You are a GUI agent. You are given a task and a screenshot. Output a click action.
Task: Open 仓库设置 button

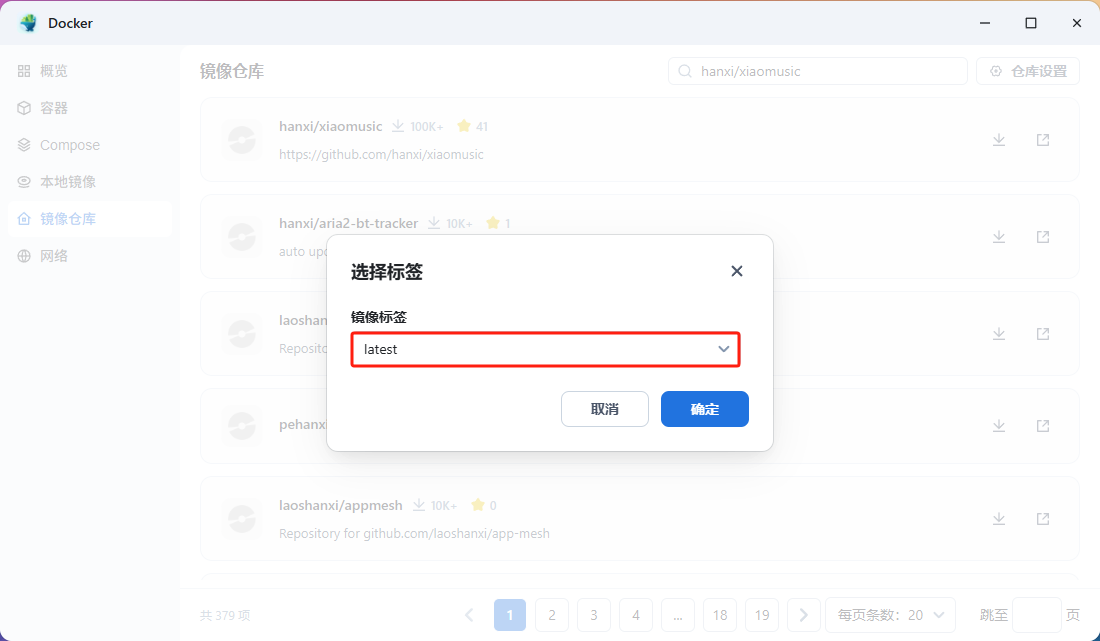coord(1028,71)
